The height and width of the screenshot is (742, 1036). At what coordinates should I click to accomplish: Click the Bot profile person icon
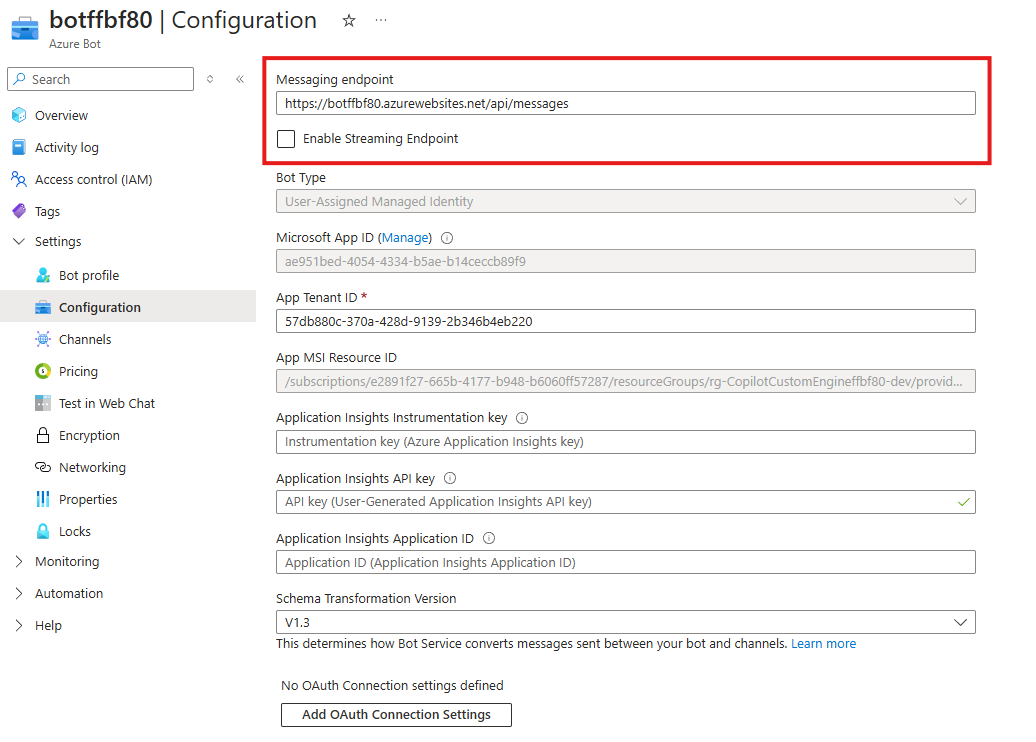[x=43, y=275]
